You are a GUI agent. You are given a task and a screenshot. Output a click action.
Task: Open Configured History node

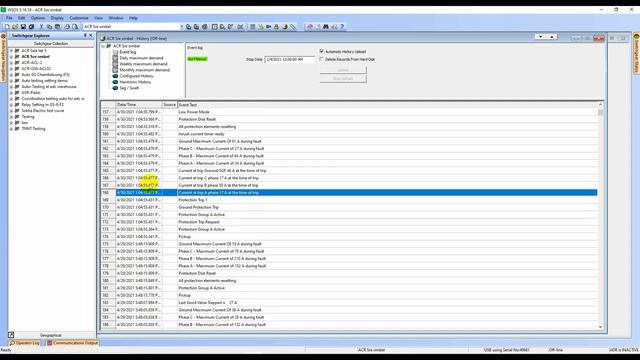(136, 76)
